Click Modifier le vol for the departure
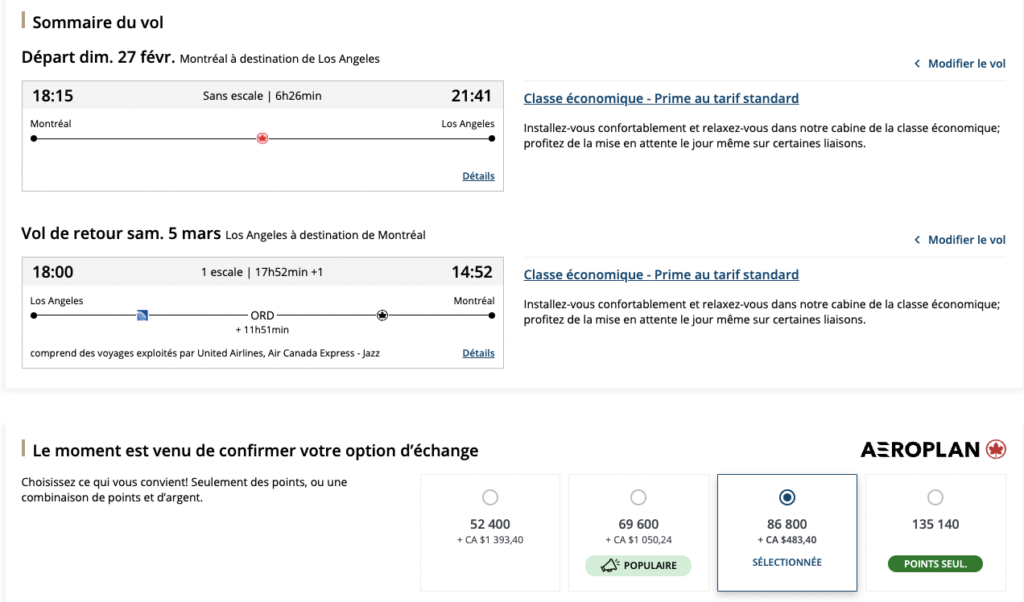The height and width of the screenshot is (602, 1024). click(966, 64)
